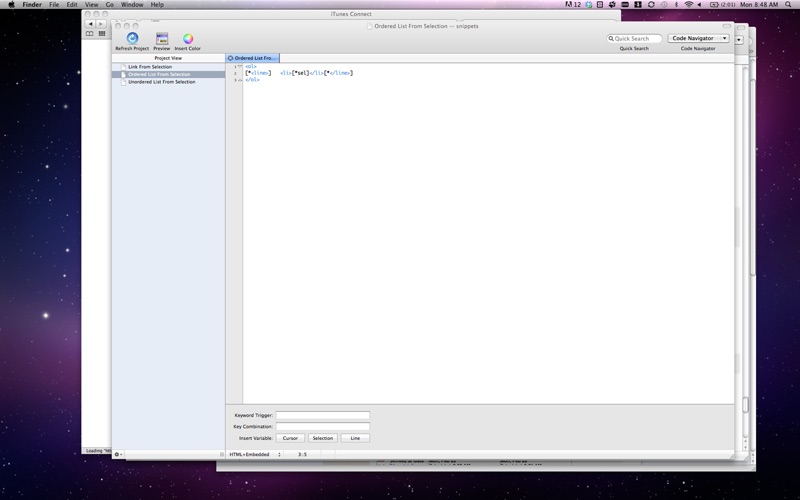Viewport: 800px width, 500px height.
Task: Select Link From Selection snippet
Action: pyautogui.click(x=150, y=67)
